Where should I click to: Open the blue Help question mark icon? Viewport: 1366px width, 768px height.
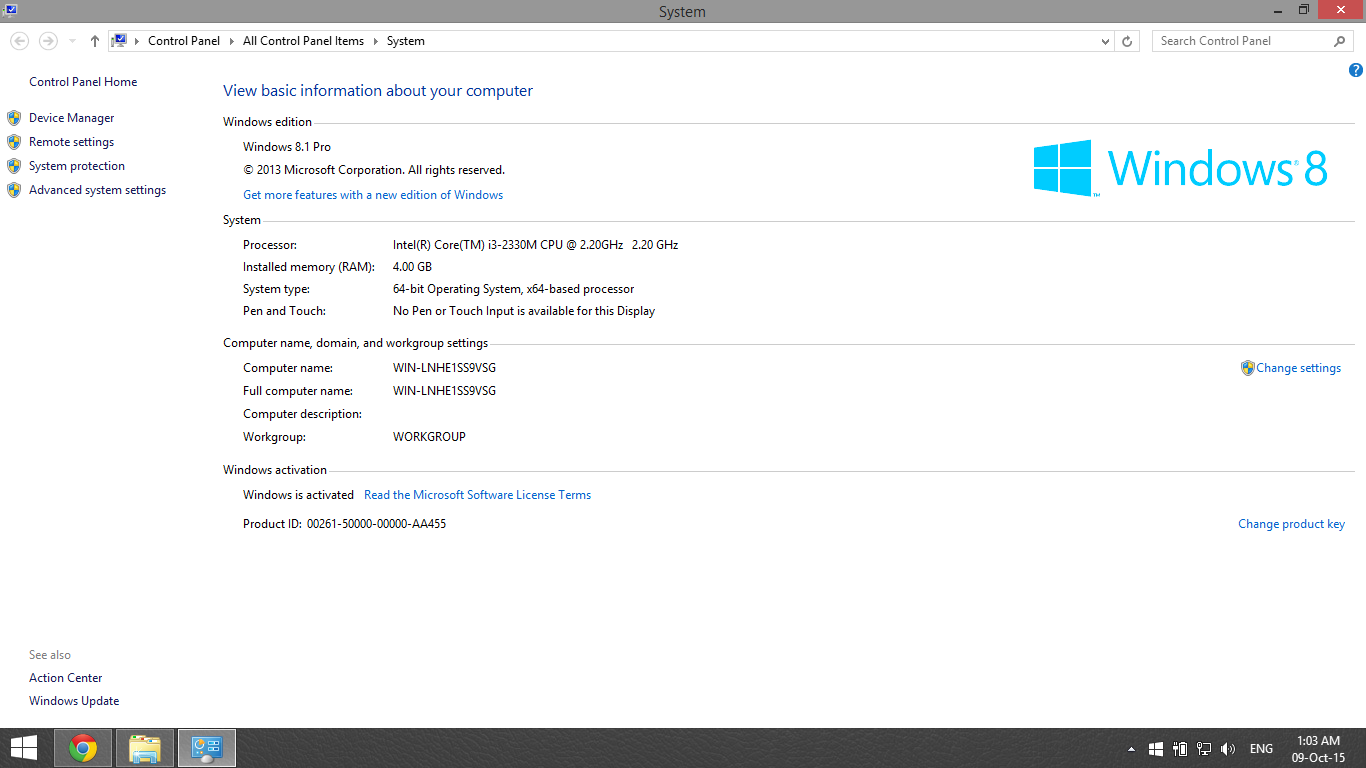coord(1355,70)
